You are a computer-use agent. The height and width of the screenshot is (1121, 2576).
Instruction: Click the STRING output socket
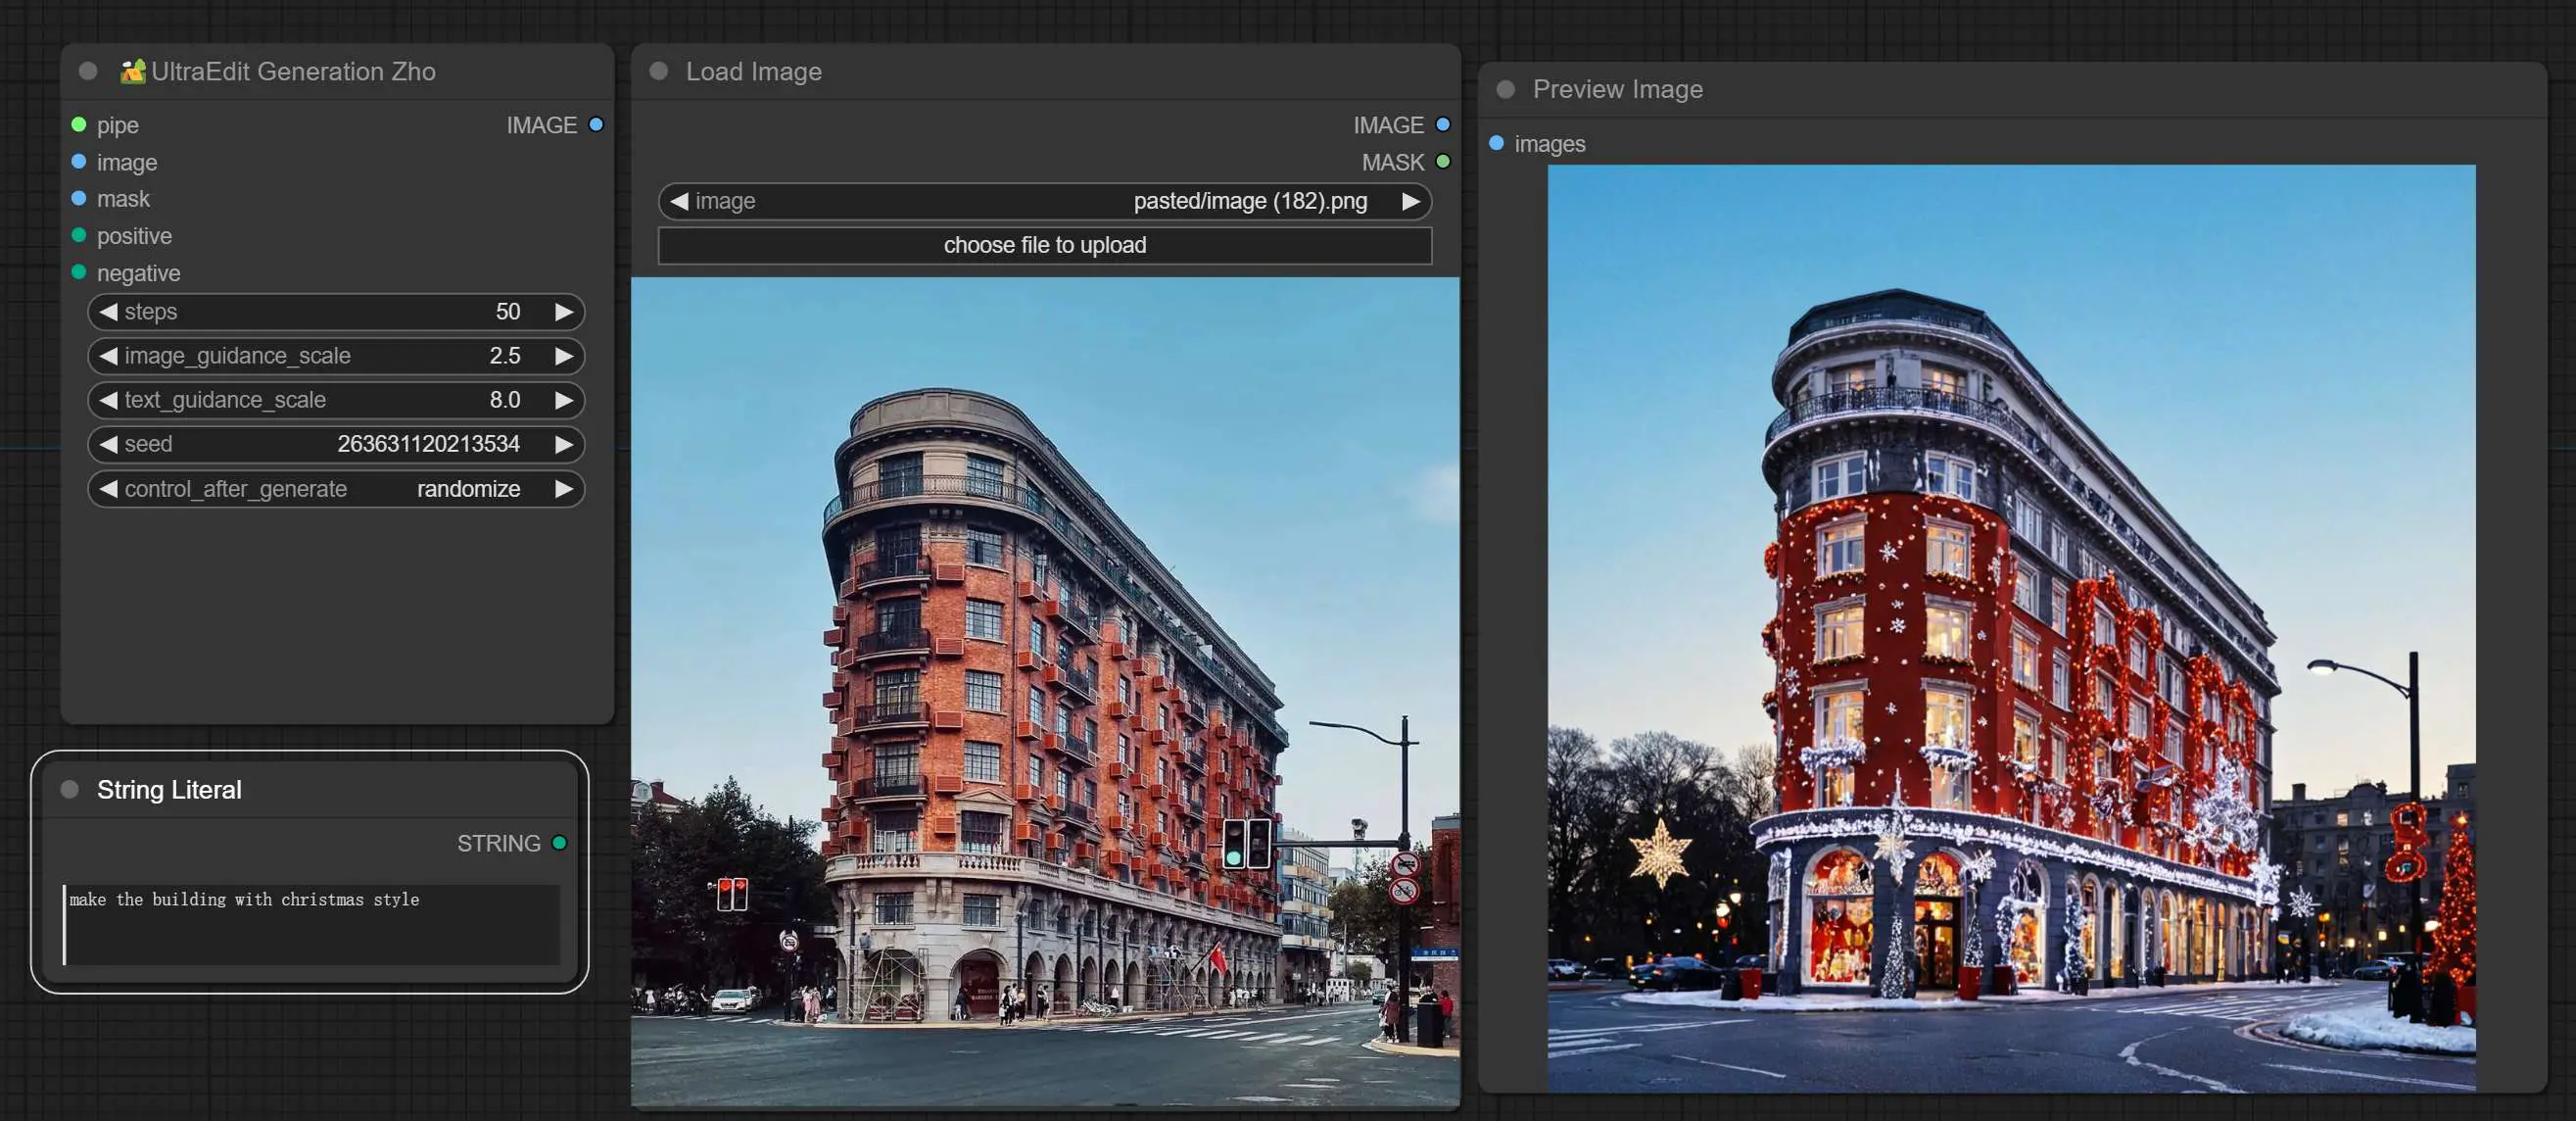(x=559, y=843)
